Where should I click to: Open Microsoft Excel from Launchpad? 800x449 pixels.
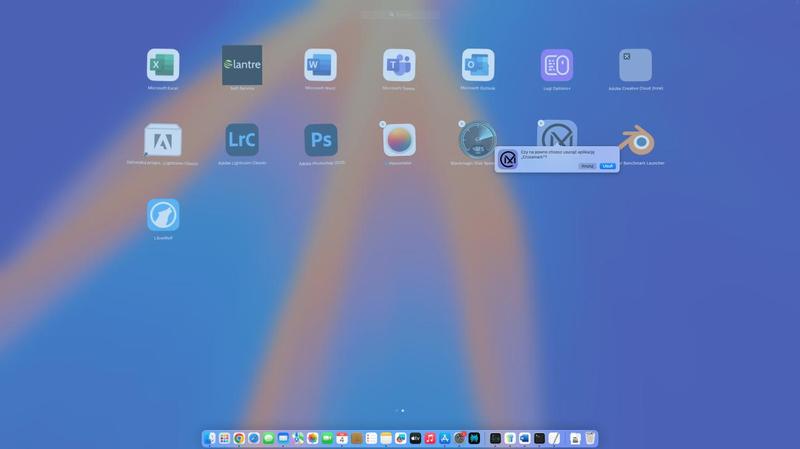[163, 65]
